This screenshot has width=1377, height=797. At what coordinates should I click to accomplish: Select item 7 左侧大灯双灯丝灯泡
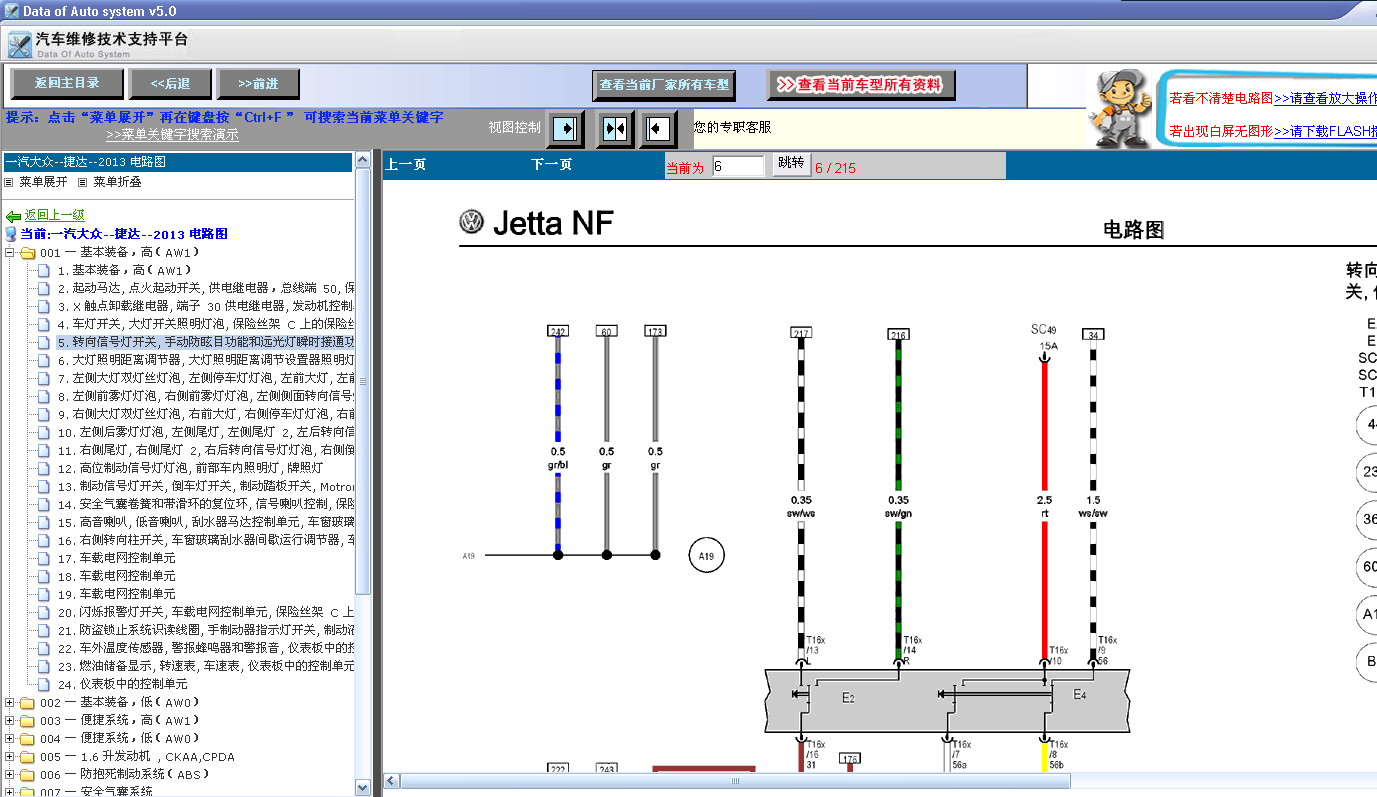(205, 378)
